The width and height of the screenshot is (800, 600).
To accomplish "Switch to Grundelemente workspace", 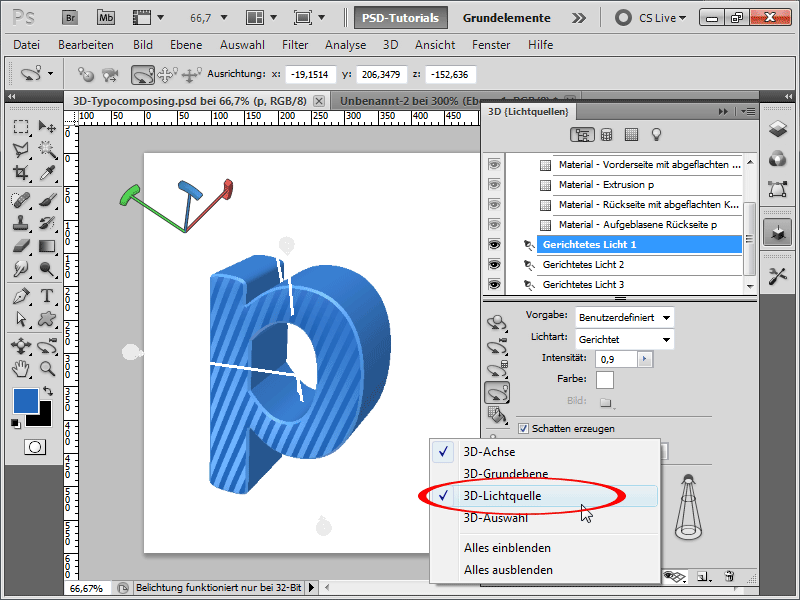I will point(506,18).
